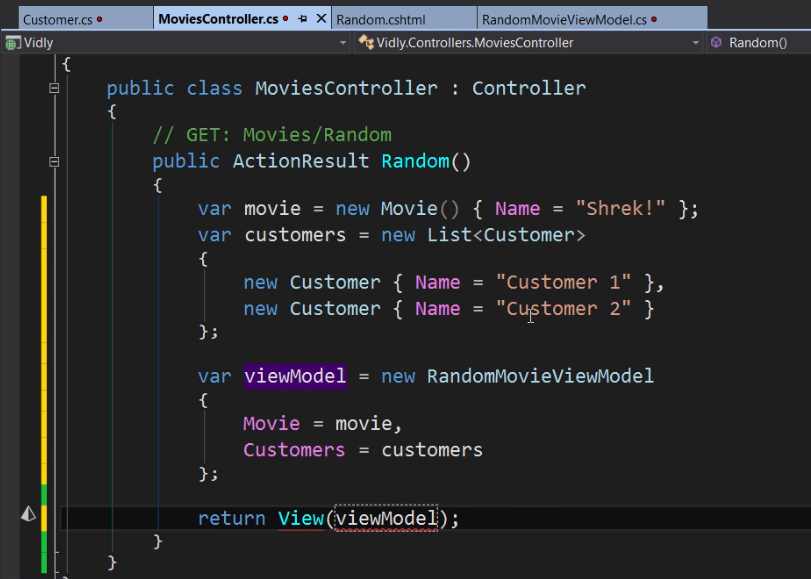The image size is (811, 579).
Task: Open the RandomMovieViewModel.cs tab
Action: 592,19
